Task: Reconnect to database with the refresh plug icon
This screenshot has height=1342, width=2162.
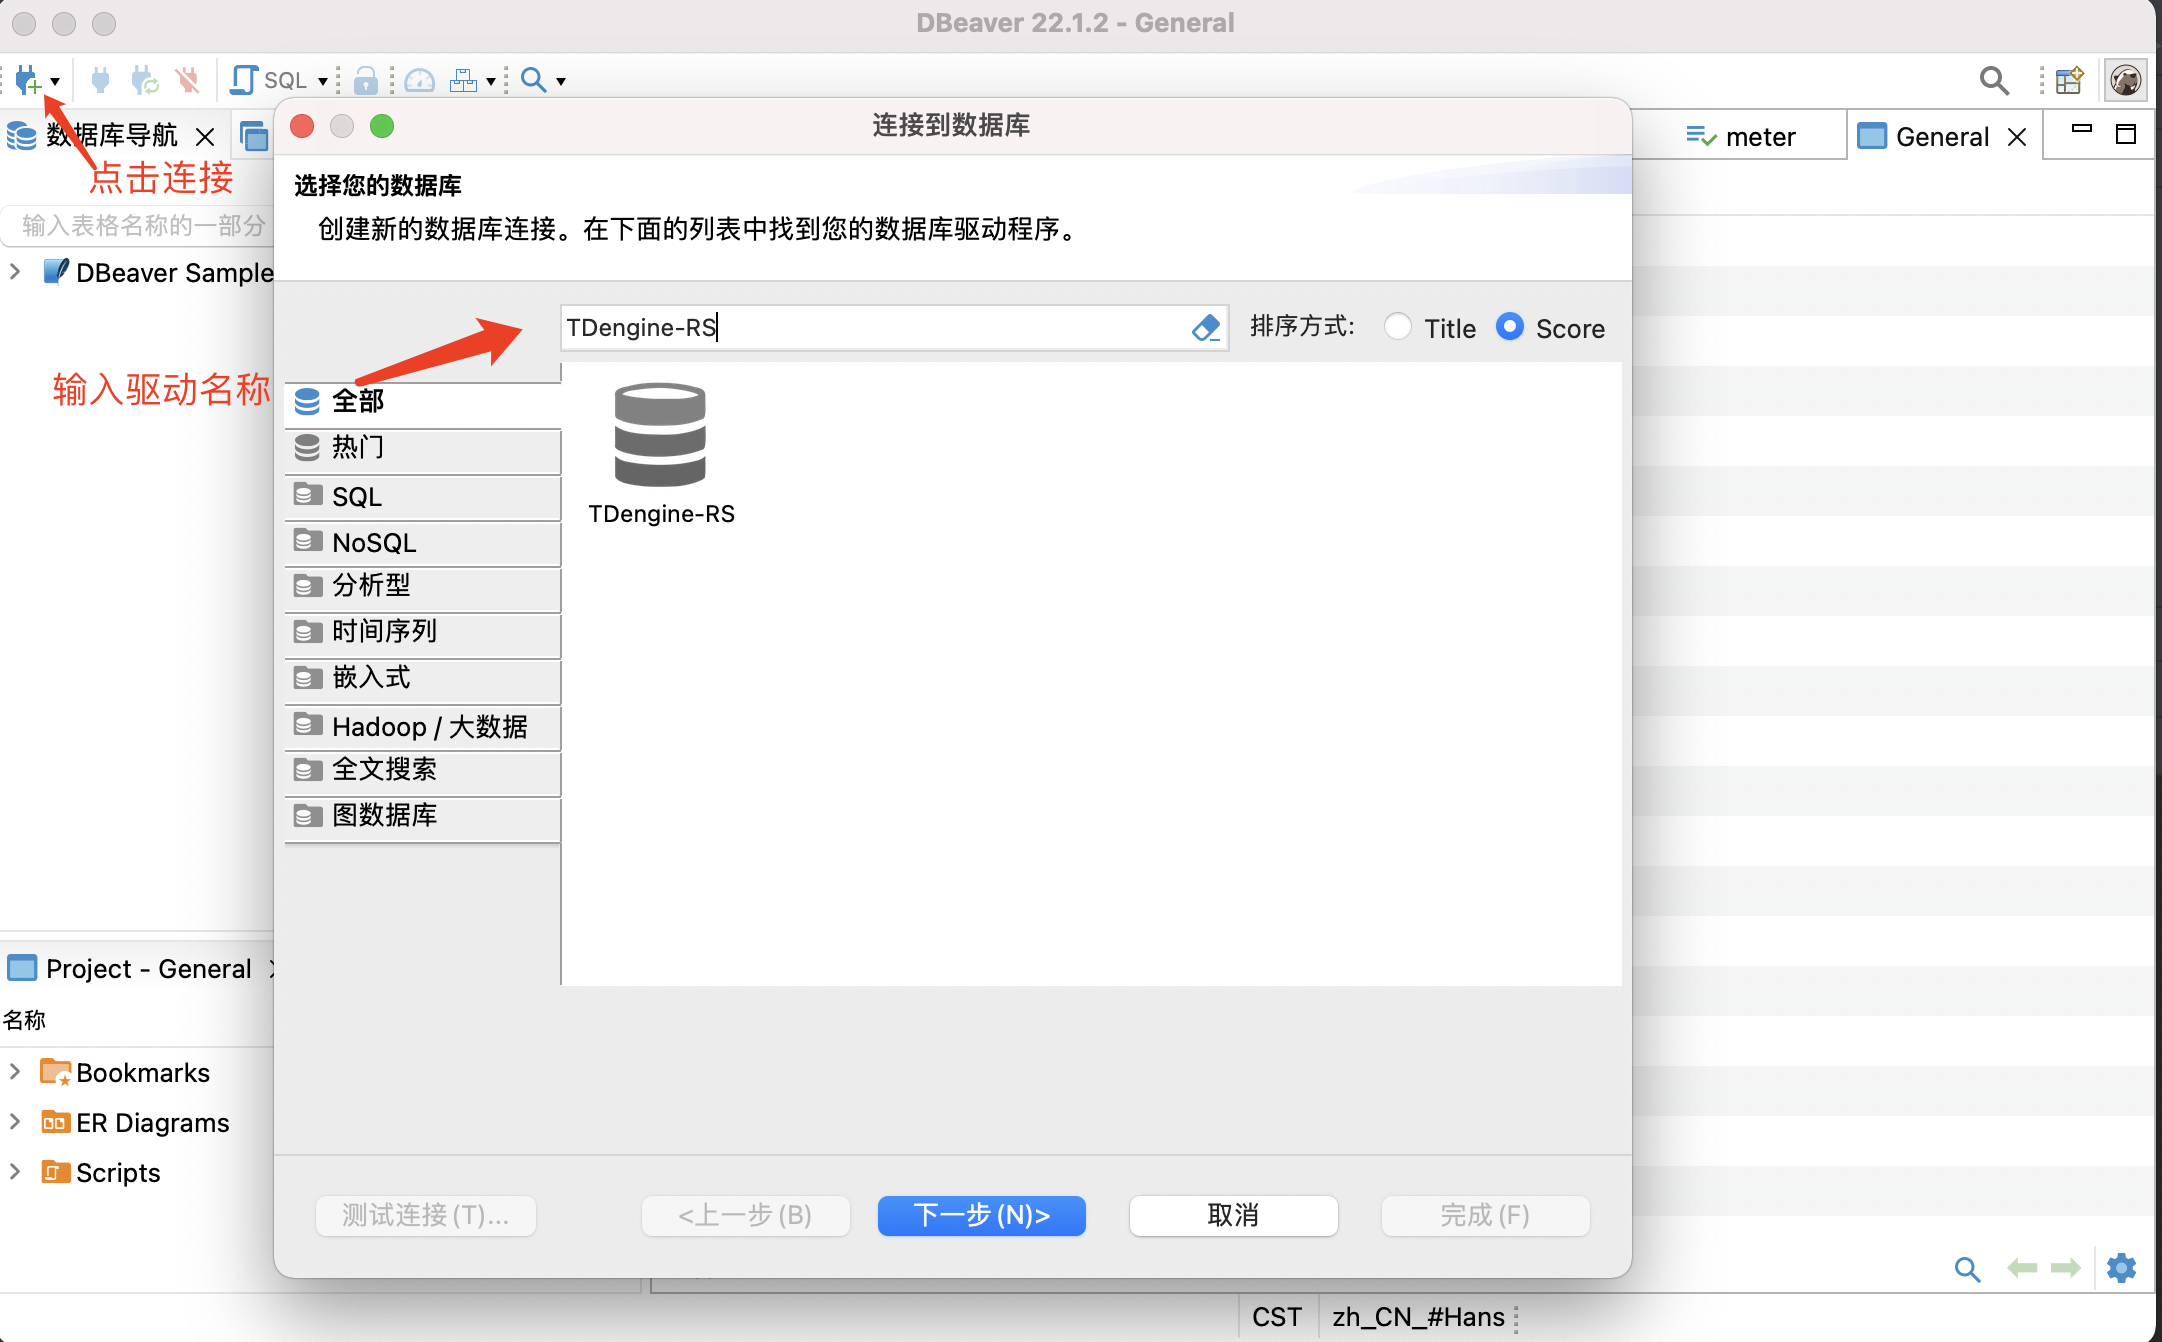Action: pyautogui.click(x=146, y=80)
